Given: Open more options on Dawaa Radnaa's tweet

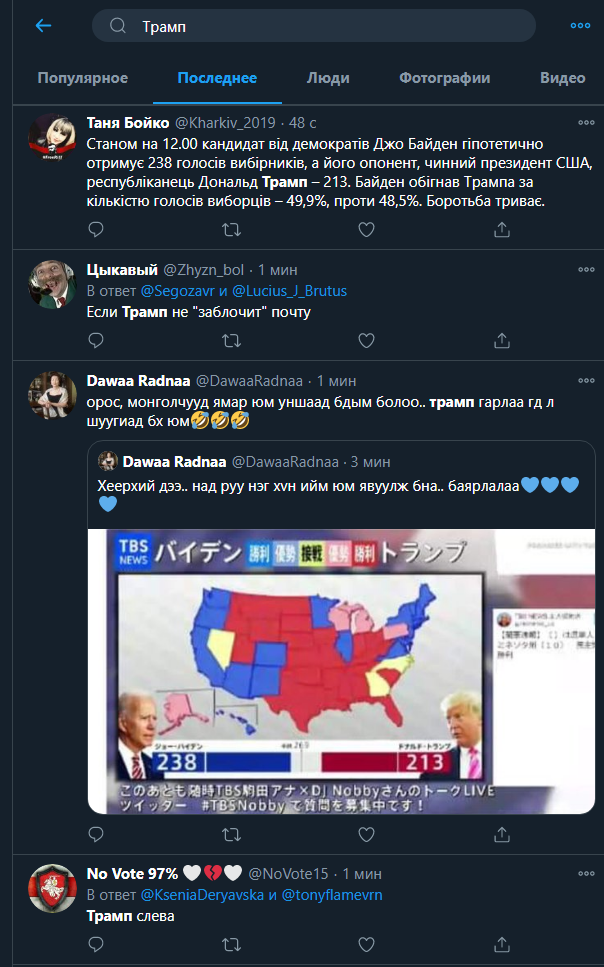Looking at the screenshot, I should (x=586, y=380).
